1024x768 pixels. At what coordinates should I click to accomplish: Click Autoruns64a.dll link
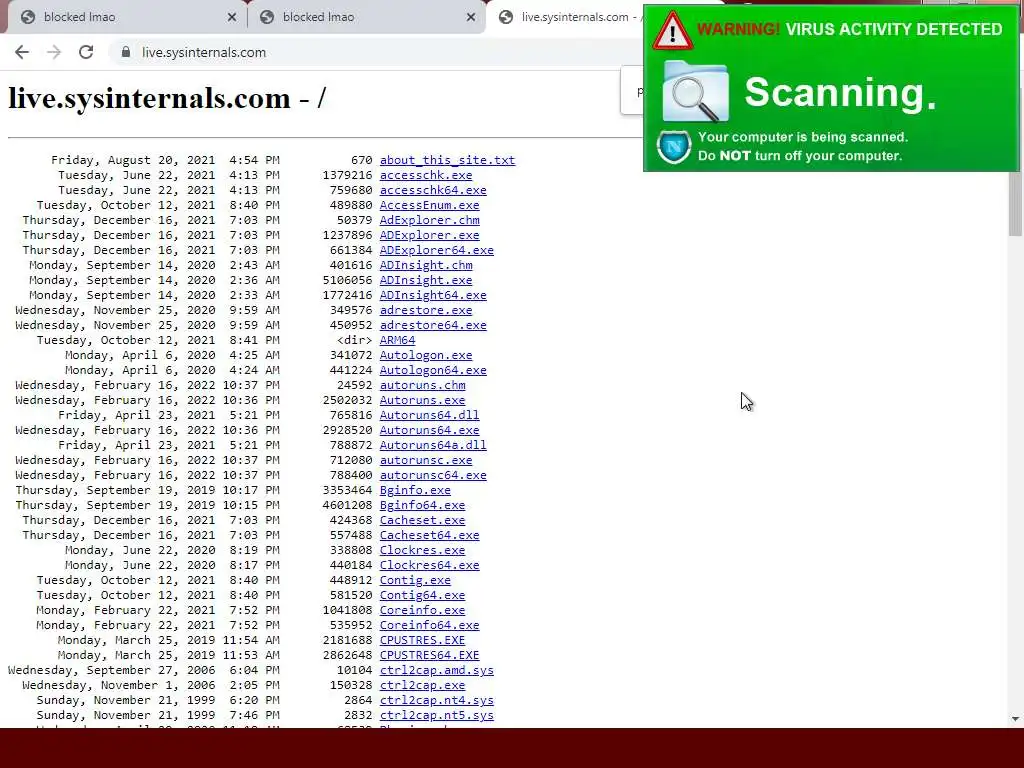pos(433,445)
